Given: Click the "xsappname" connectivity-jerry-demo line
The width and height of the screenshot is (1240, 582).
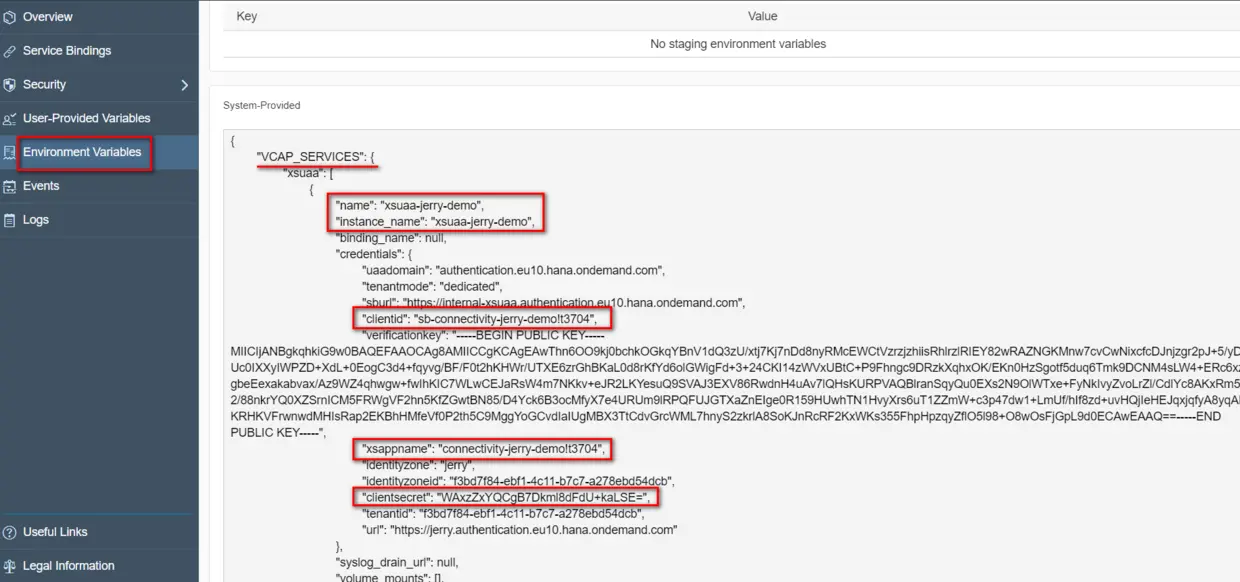Looking at the screenshot, I should click(x=484, y=449).
